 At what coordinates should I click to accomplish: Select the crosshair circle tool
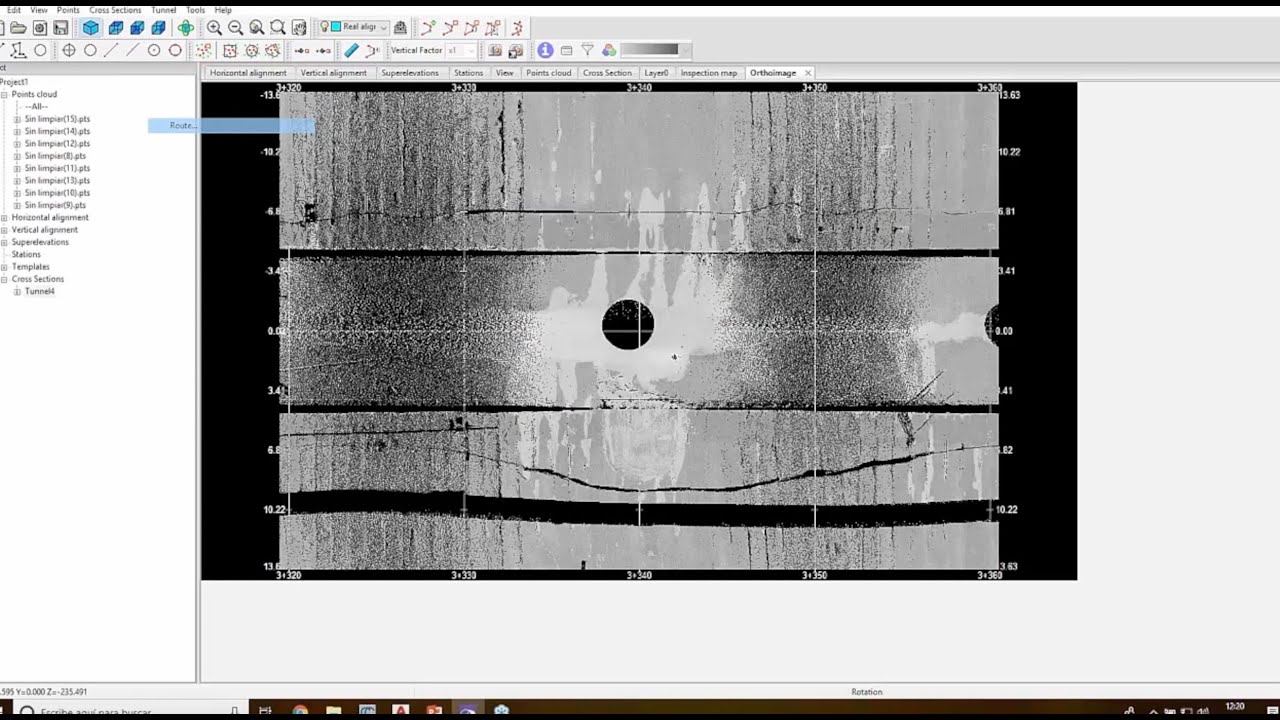point(69,50)
